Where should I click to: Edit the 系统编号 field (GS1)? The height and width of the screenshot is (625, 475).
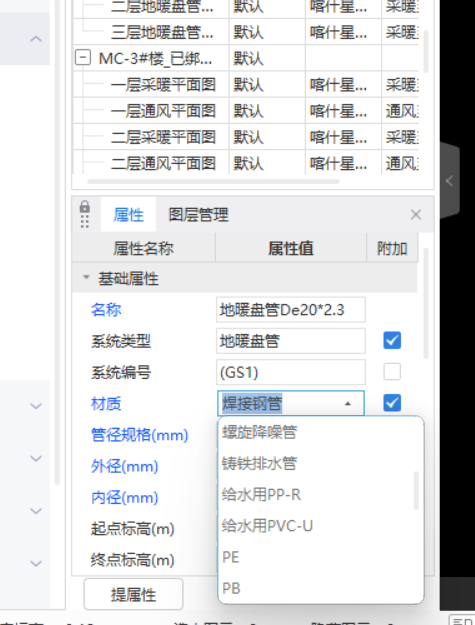click(x=291, y=372)
